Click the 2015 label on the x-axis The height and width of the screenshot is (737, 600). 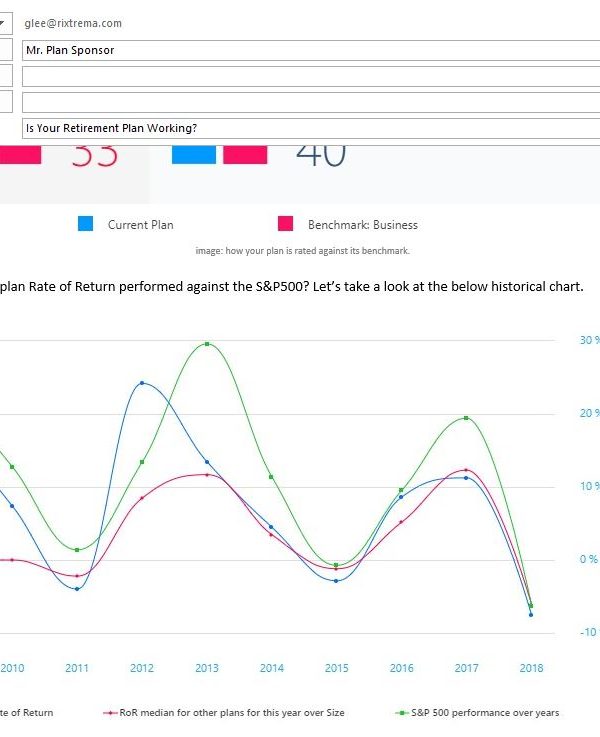point(337,668)
